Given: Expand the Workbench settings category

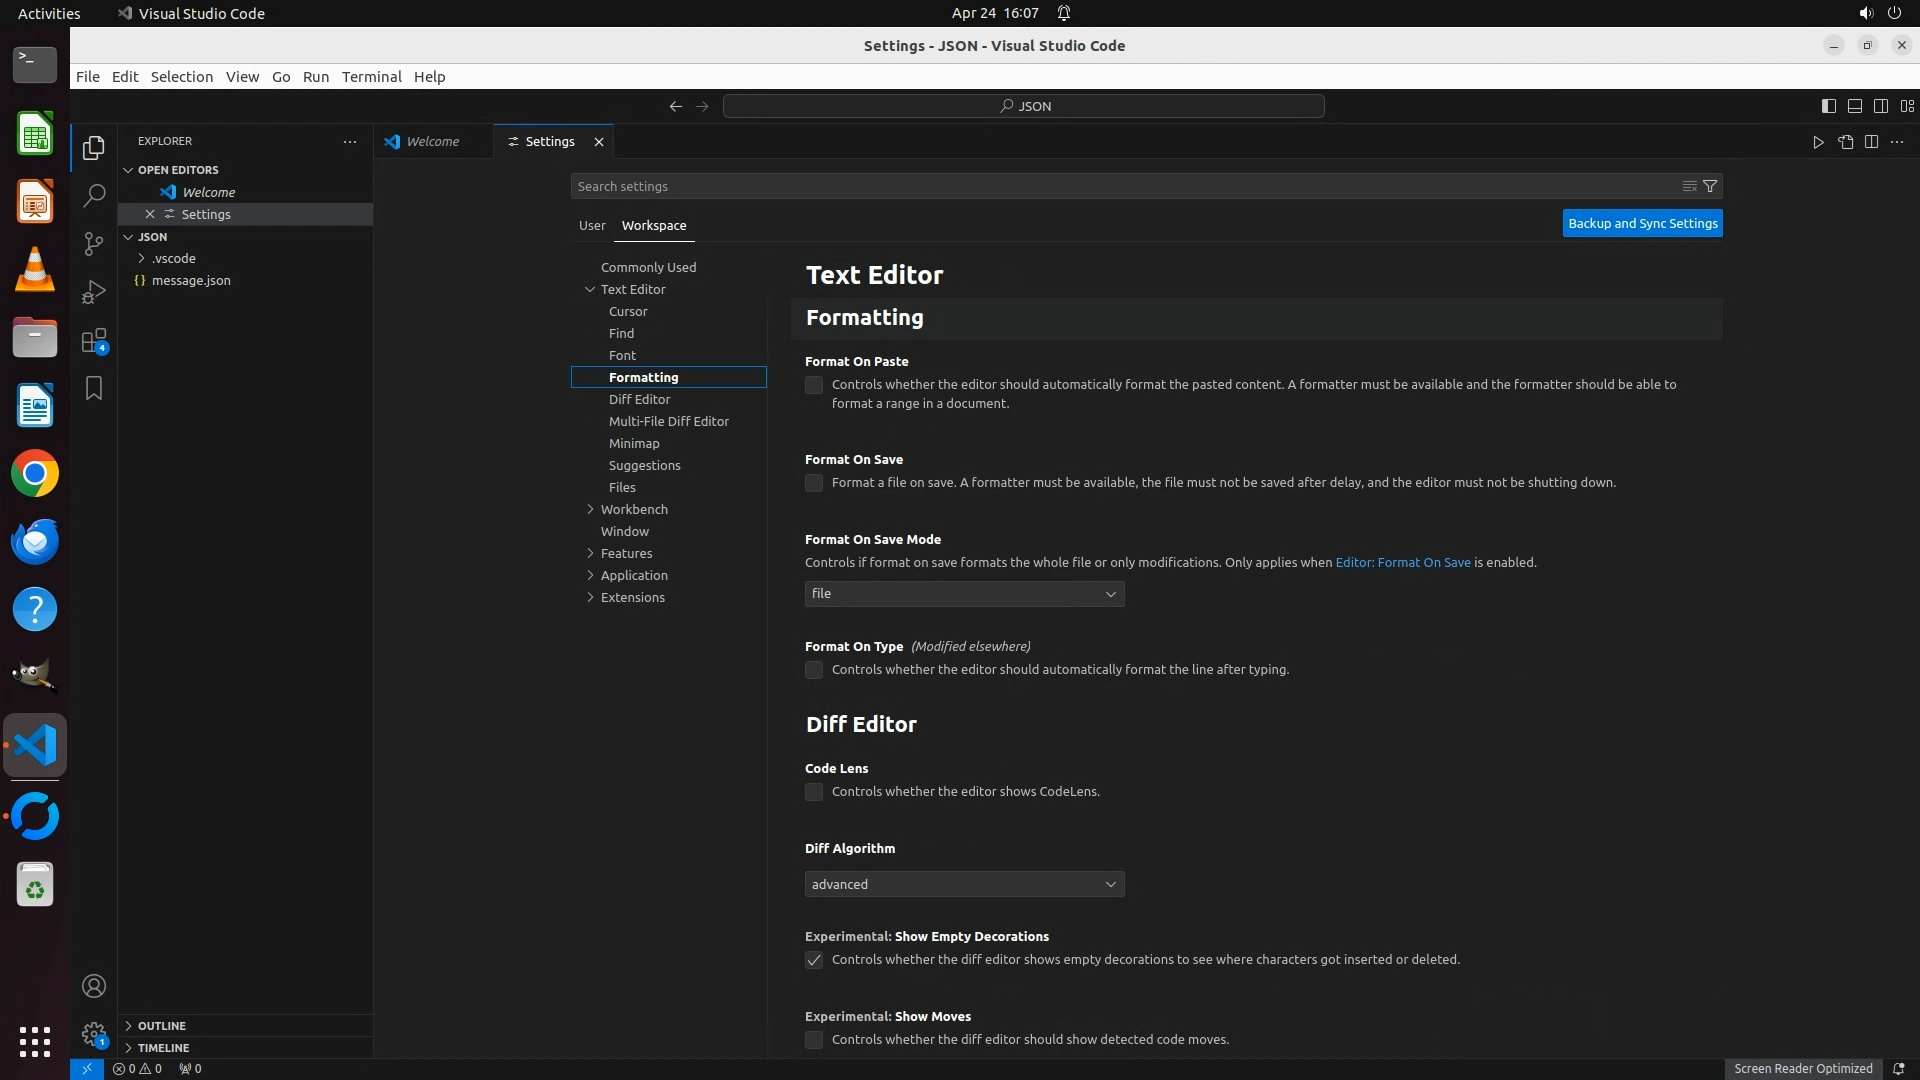Looking at the screenshot, I should point(634,509).
